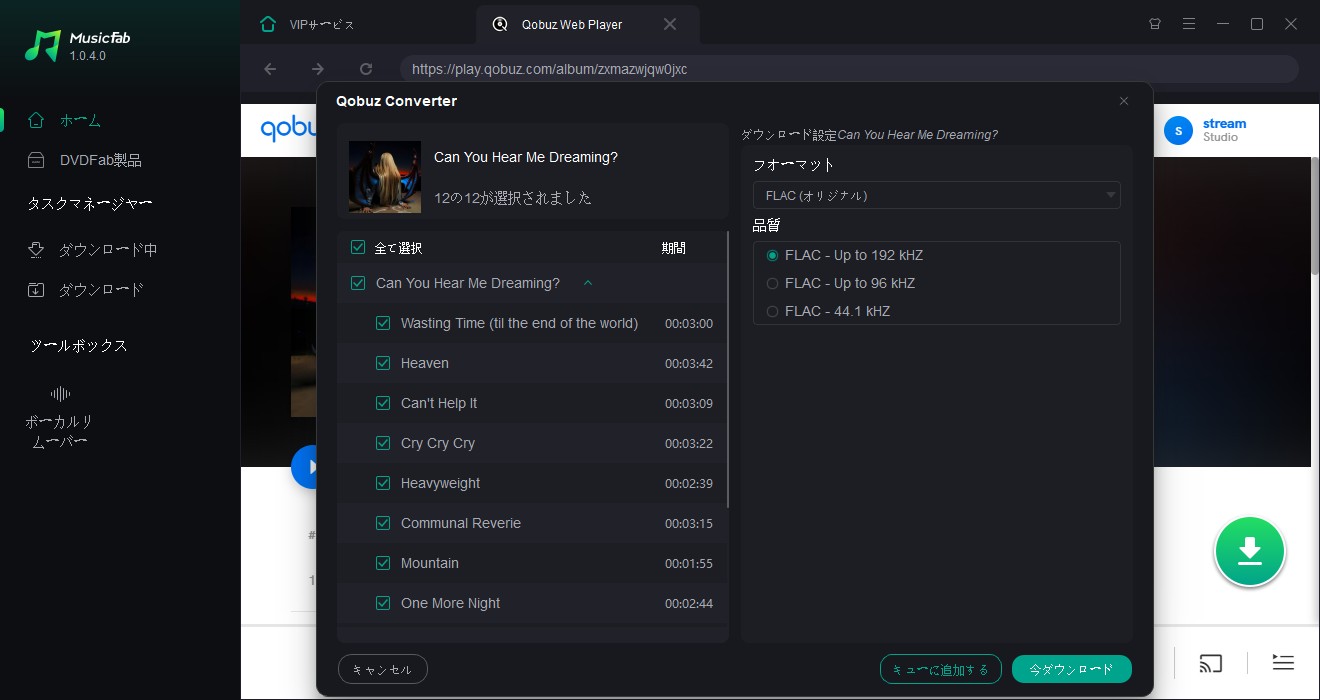Click the browser back arrow

270,69
